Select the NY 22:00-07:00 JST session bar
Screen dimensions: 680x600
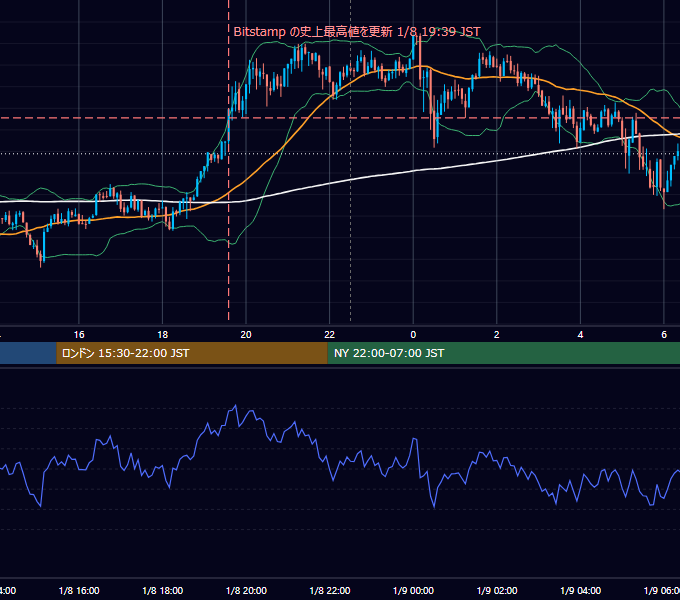coord(503,353)
